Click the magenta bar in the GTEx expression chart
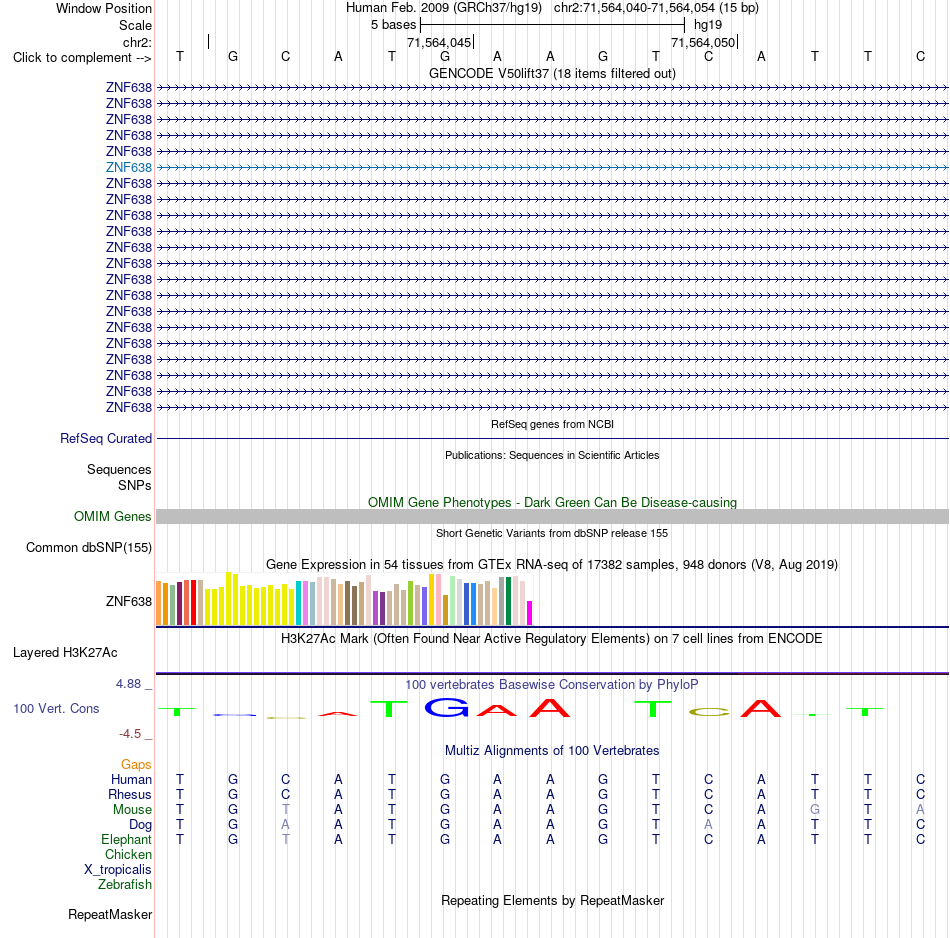The width and height of the screenshot is (950, 938). point(529,613)
